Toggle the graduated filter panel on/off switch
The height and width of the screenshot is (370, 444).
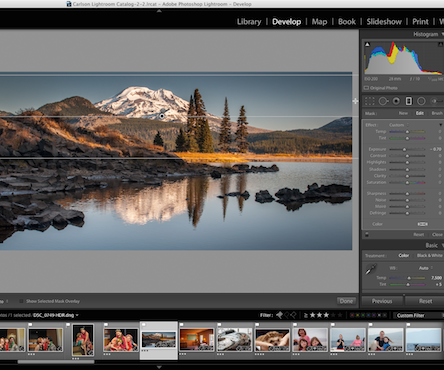(367, 234)
